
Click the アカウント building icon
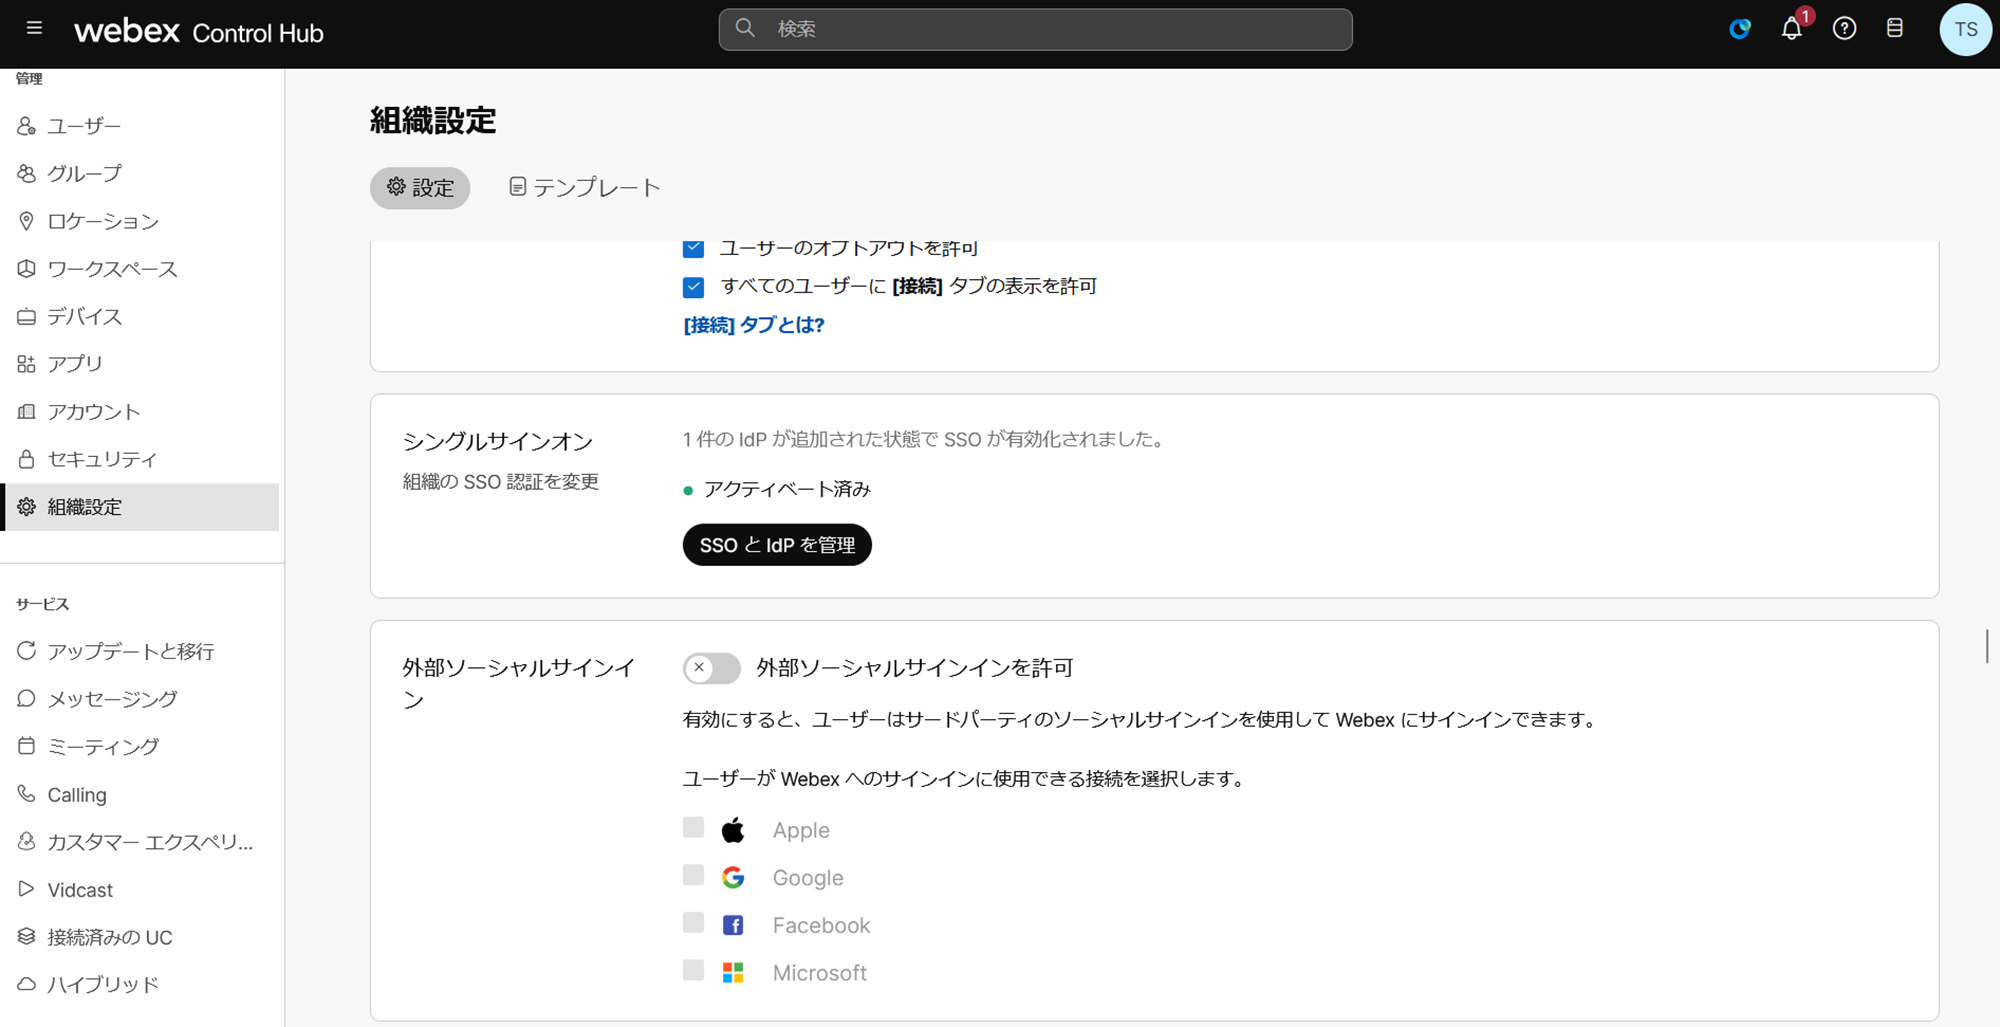[27, 411]
